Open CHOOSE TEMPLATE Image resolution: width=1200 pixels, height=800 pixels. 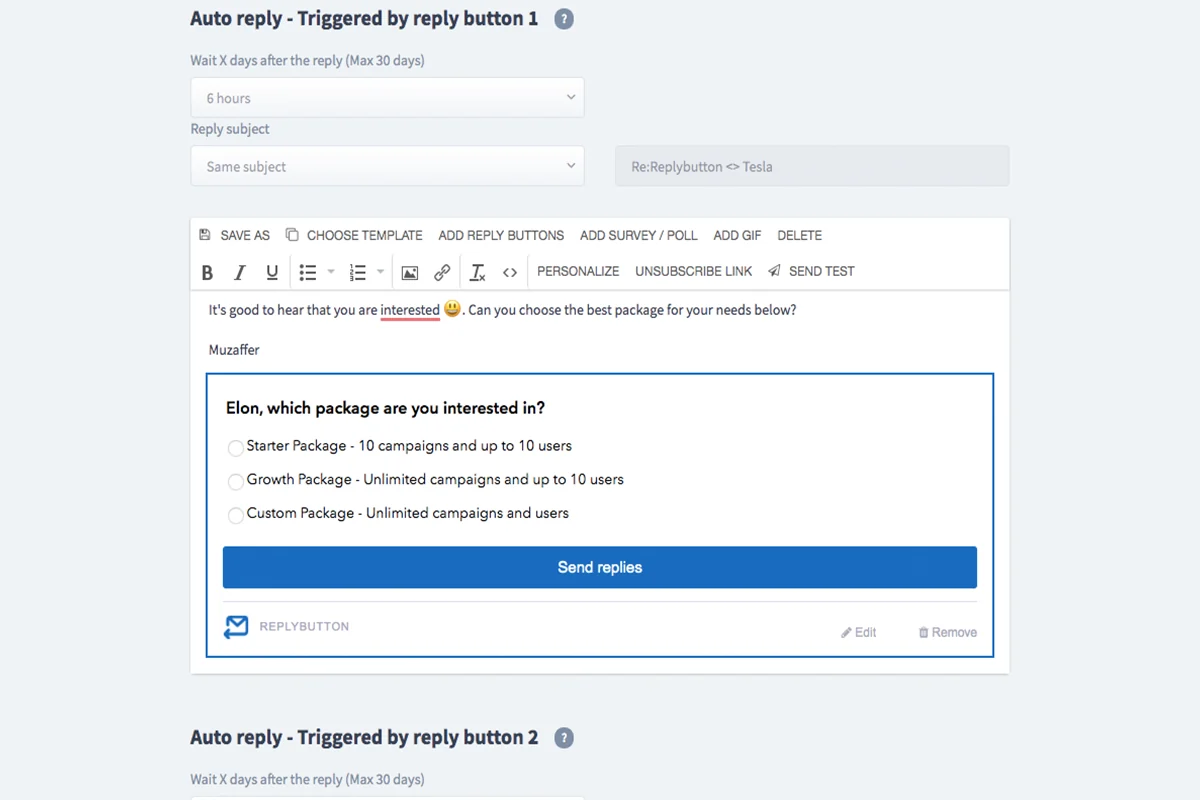(x=365, y=236)
